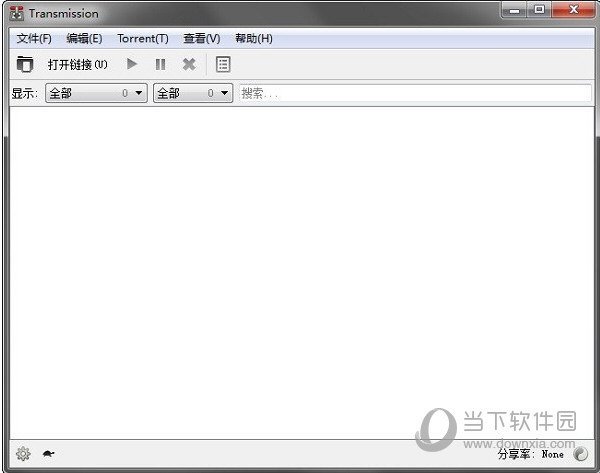Open the gear options menu in status bar
The height and width of the screenshot is (473, 600).
(23, 454)
